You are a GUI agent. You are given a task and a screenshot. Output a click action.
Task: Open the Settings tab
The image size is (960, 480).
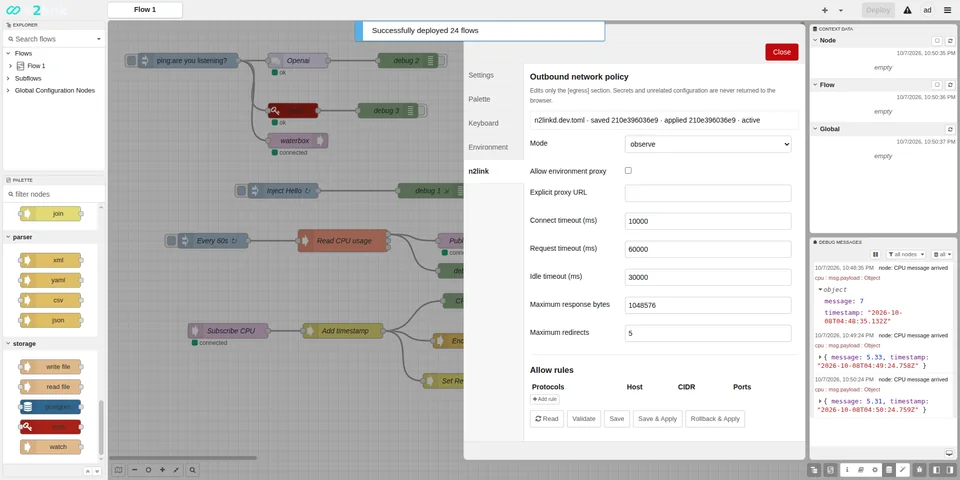pyautogui.click(x=493, y=75)
